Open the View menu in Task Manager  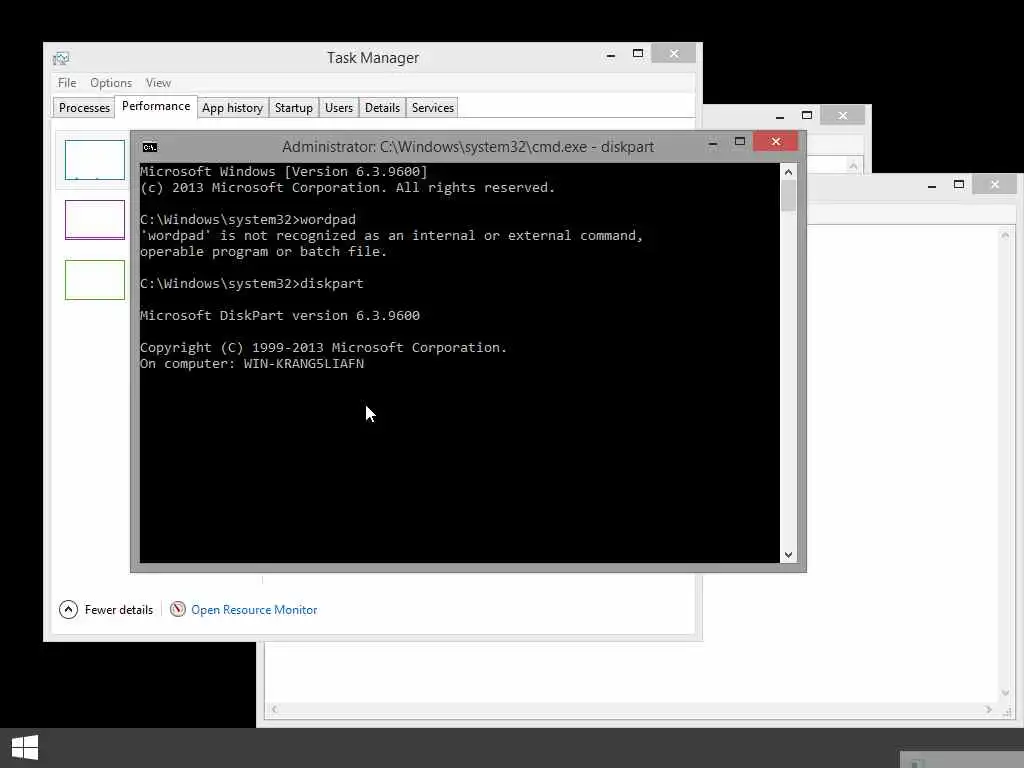158,83
